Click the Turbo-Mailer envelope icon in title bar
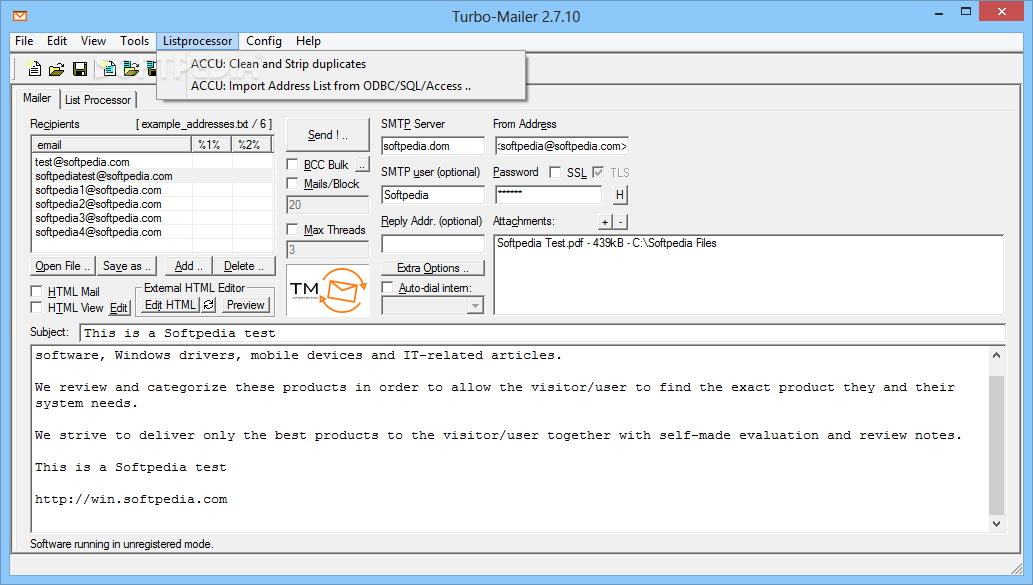The image size is (1033, 585). coord(20,16)
